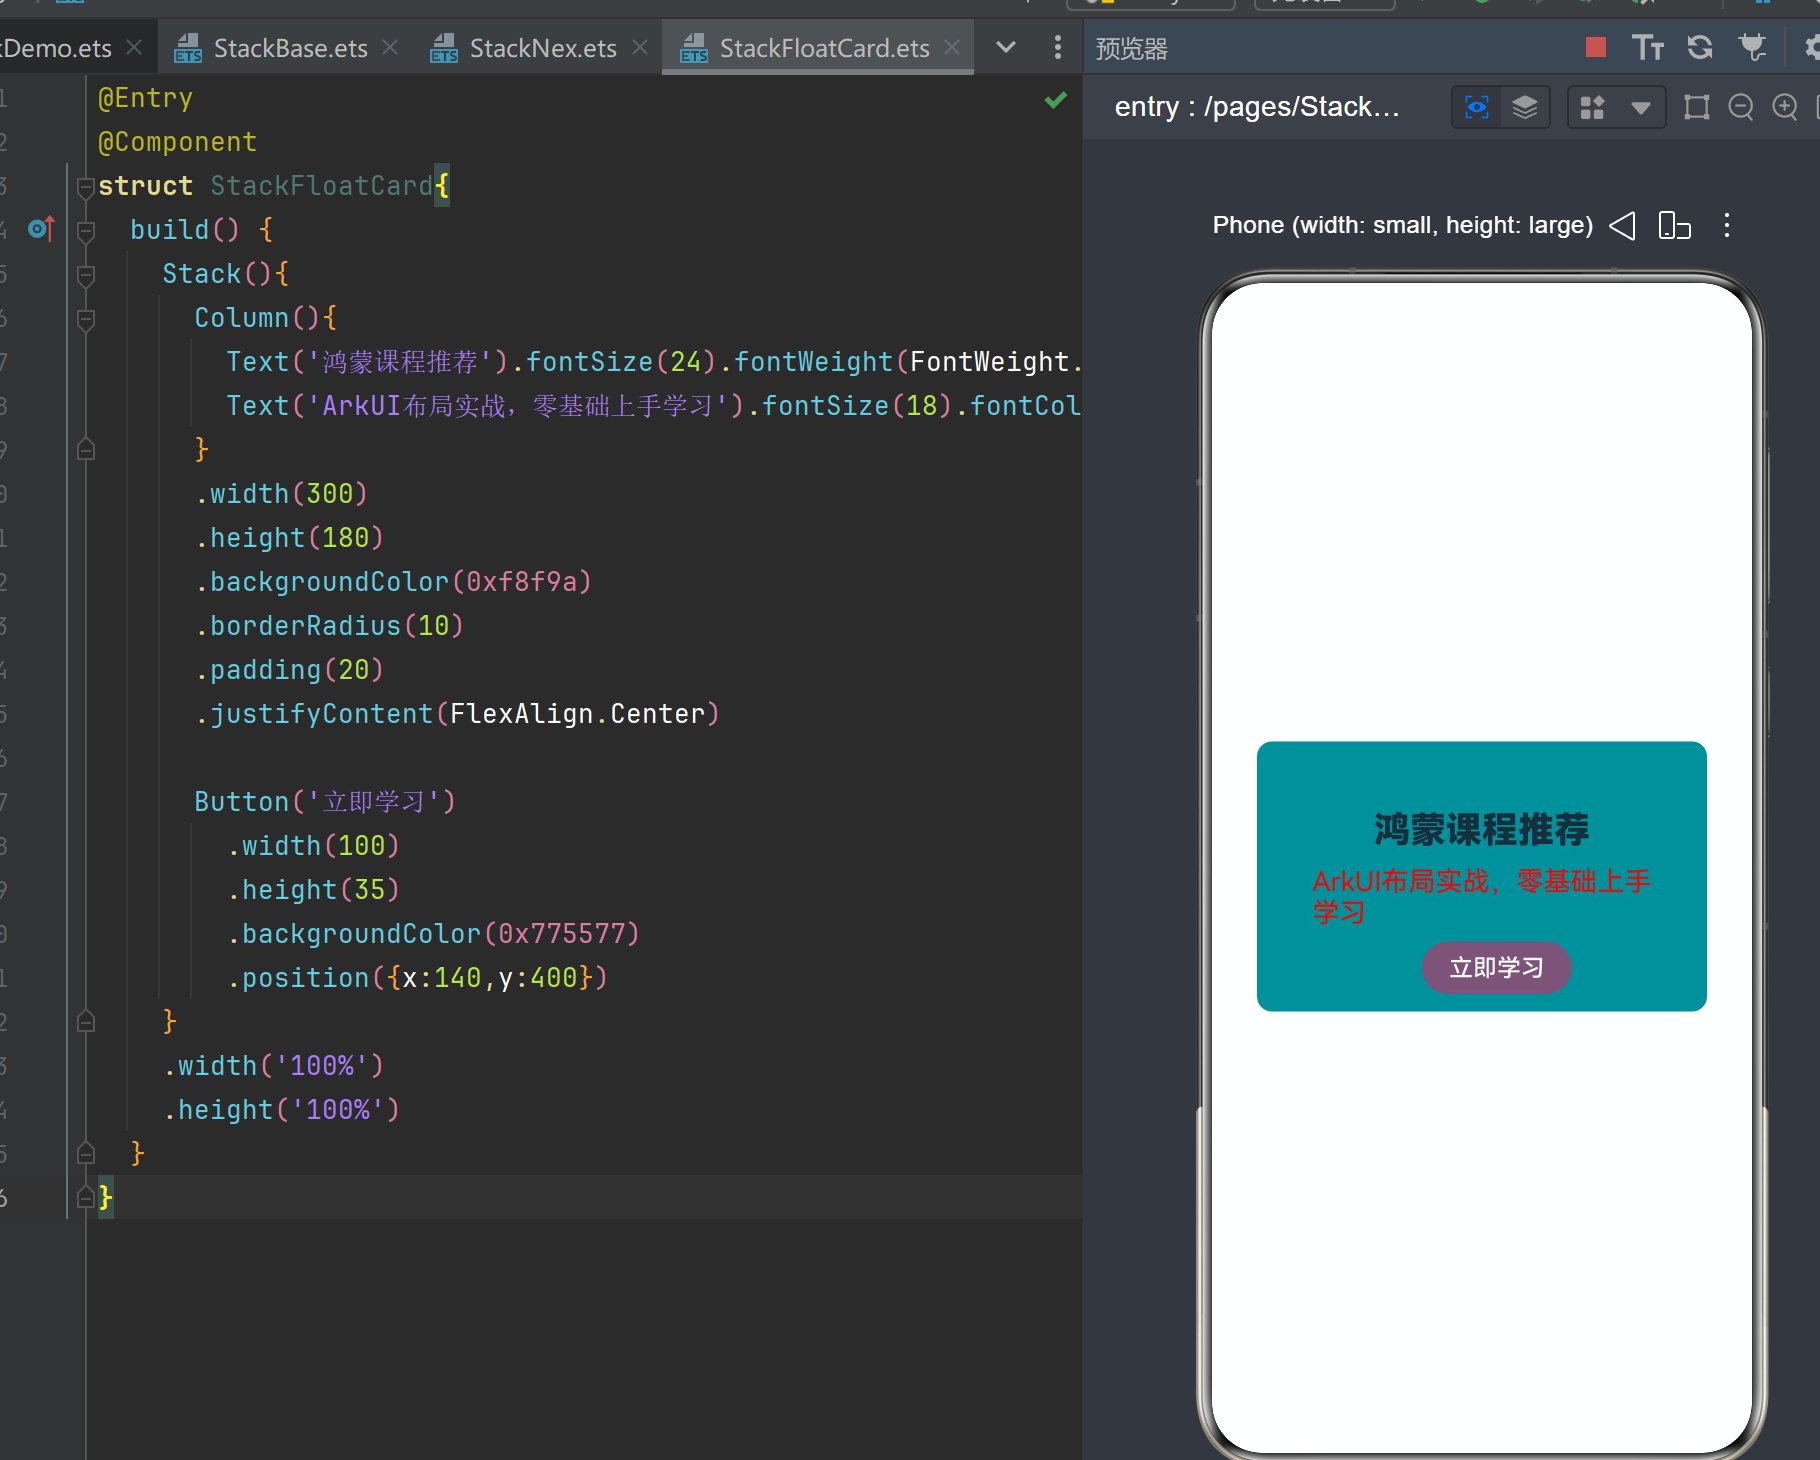Click the 预览器 panel title
Screen dimensions: 1820x1460
point(1131,48)
